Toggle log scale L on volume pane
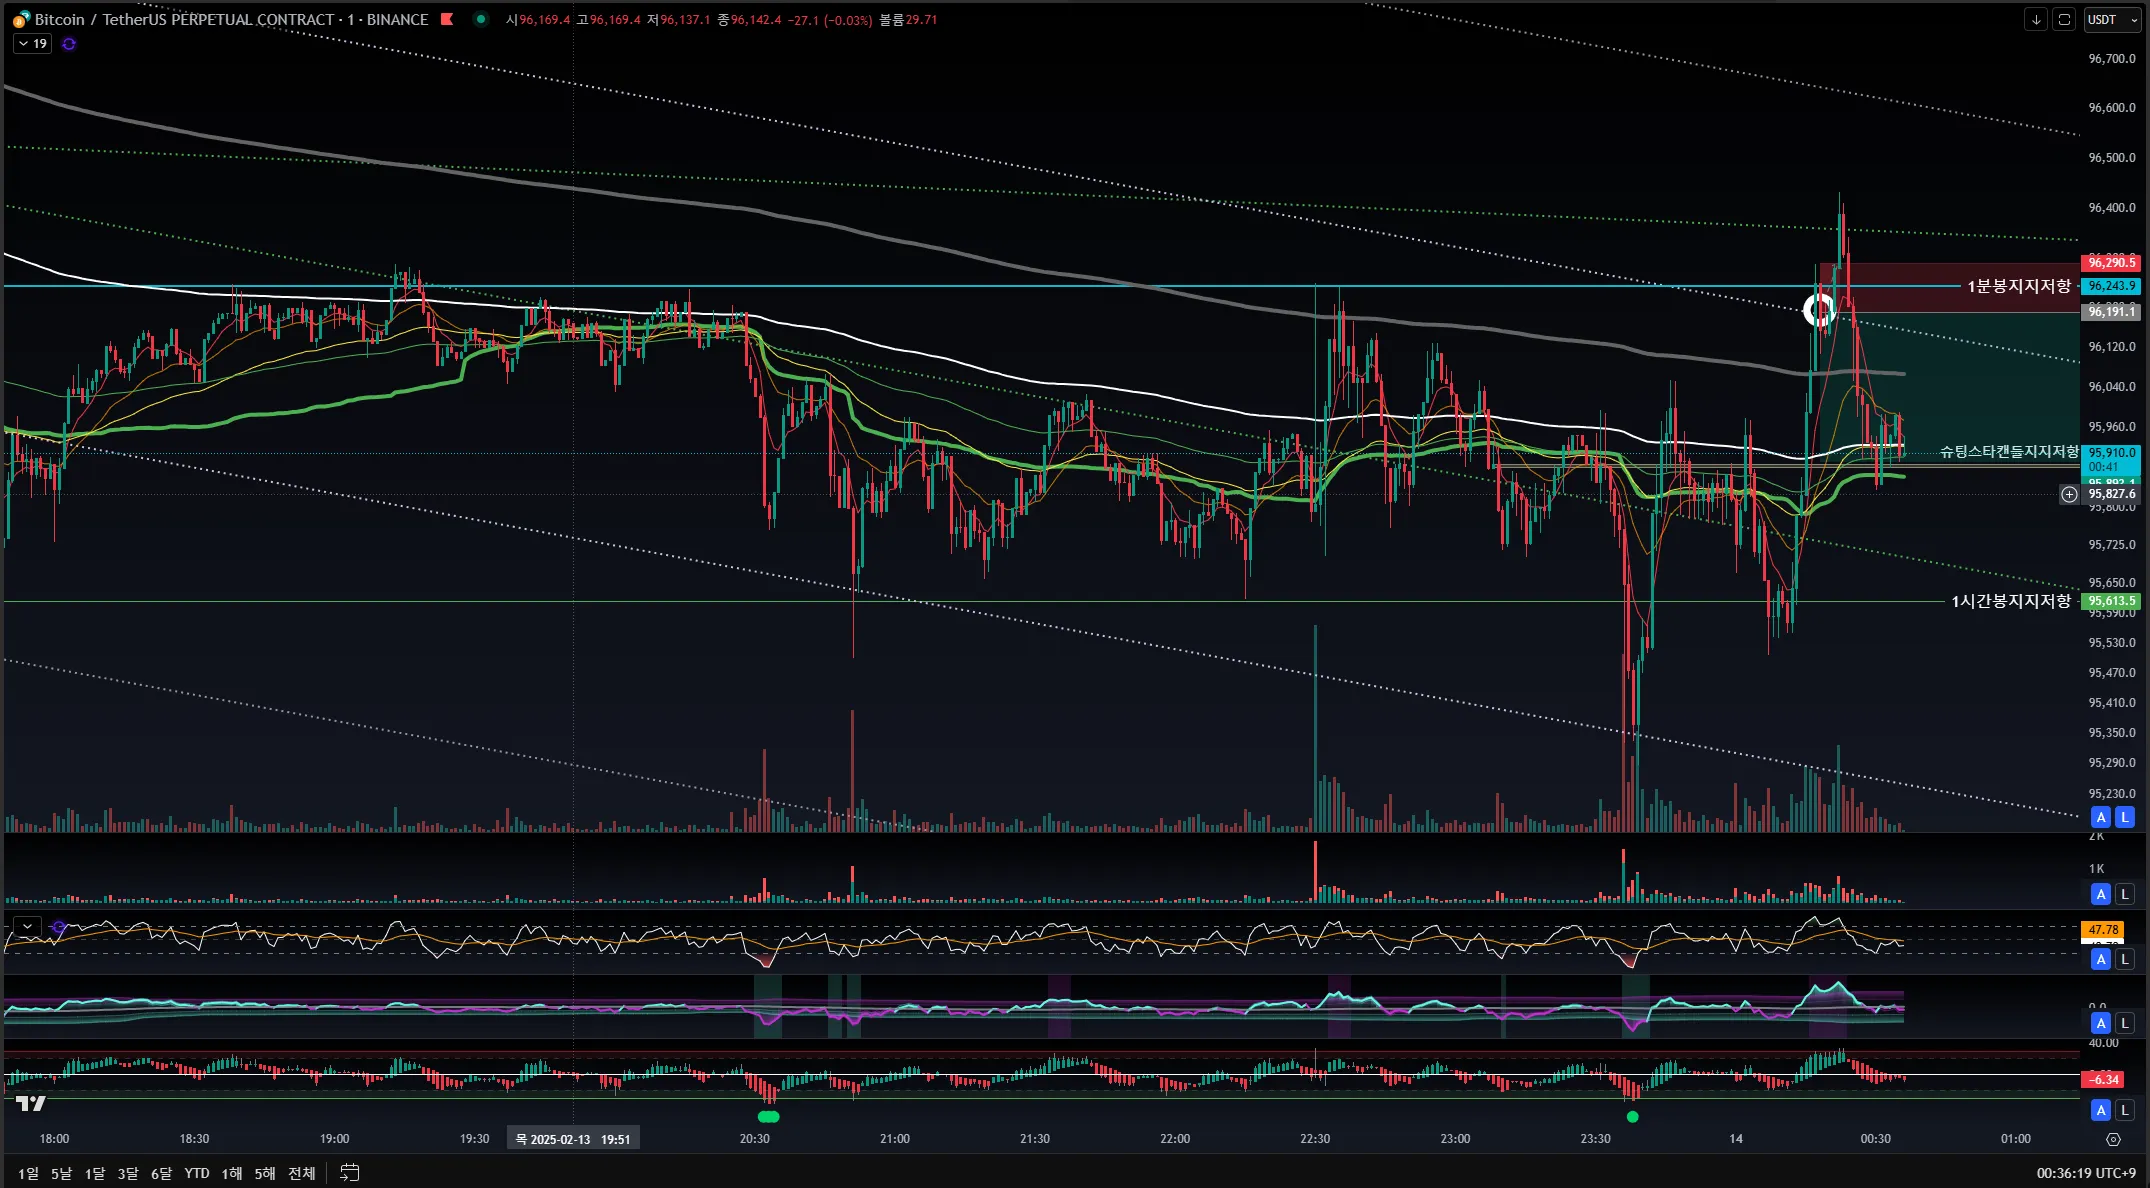 [x=2125, y=894]
